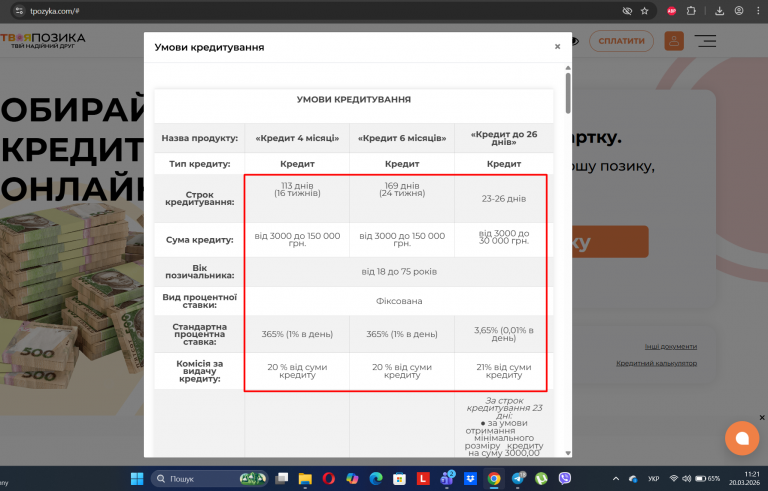Click the ТвояПозика logo
Image resolution: width=768 pixels, height=491 pixels.
[43, 40]
